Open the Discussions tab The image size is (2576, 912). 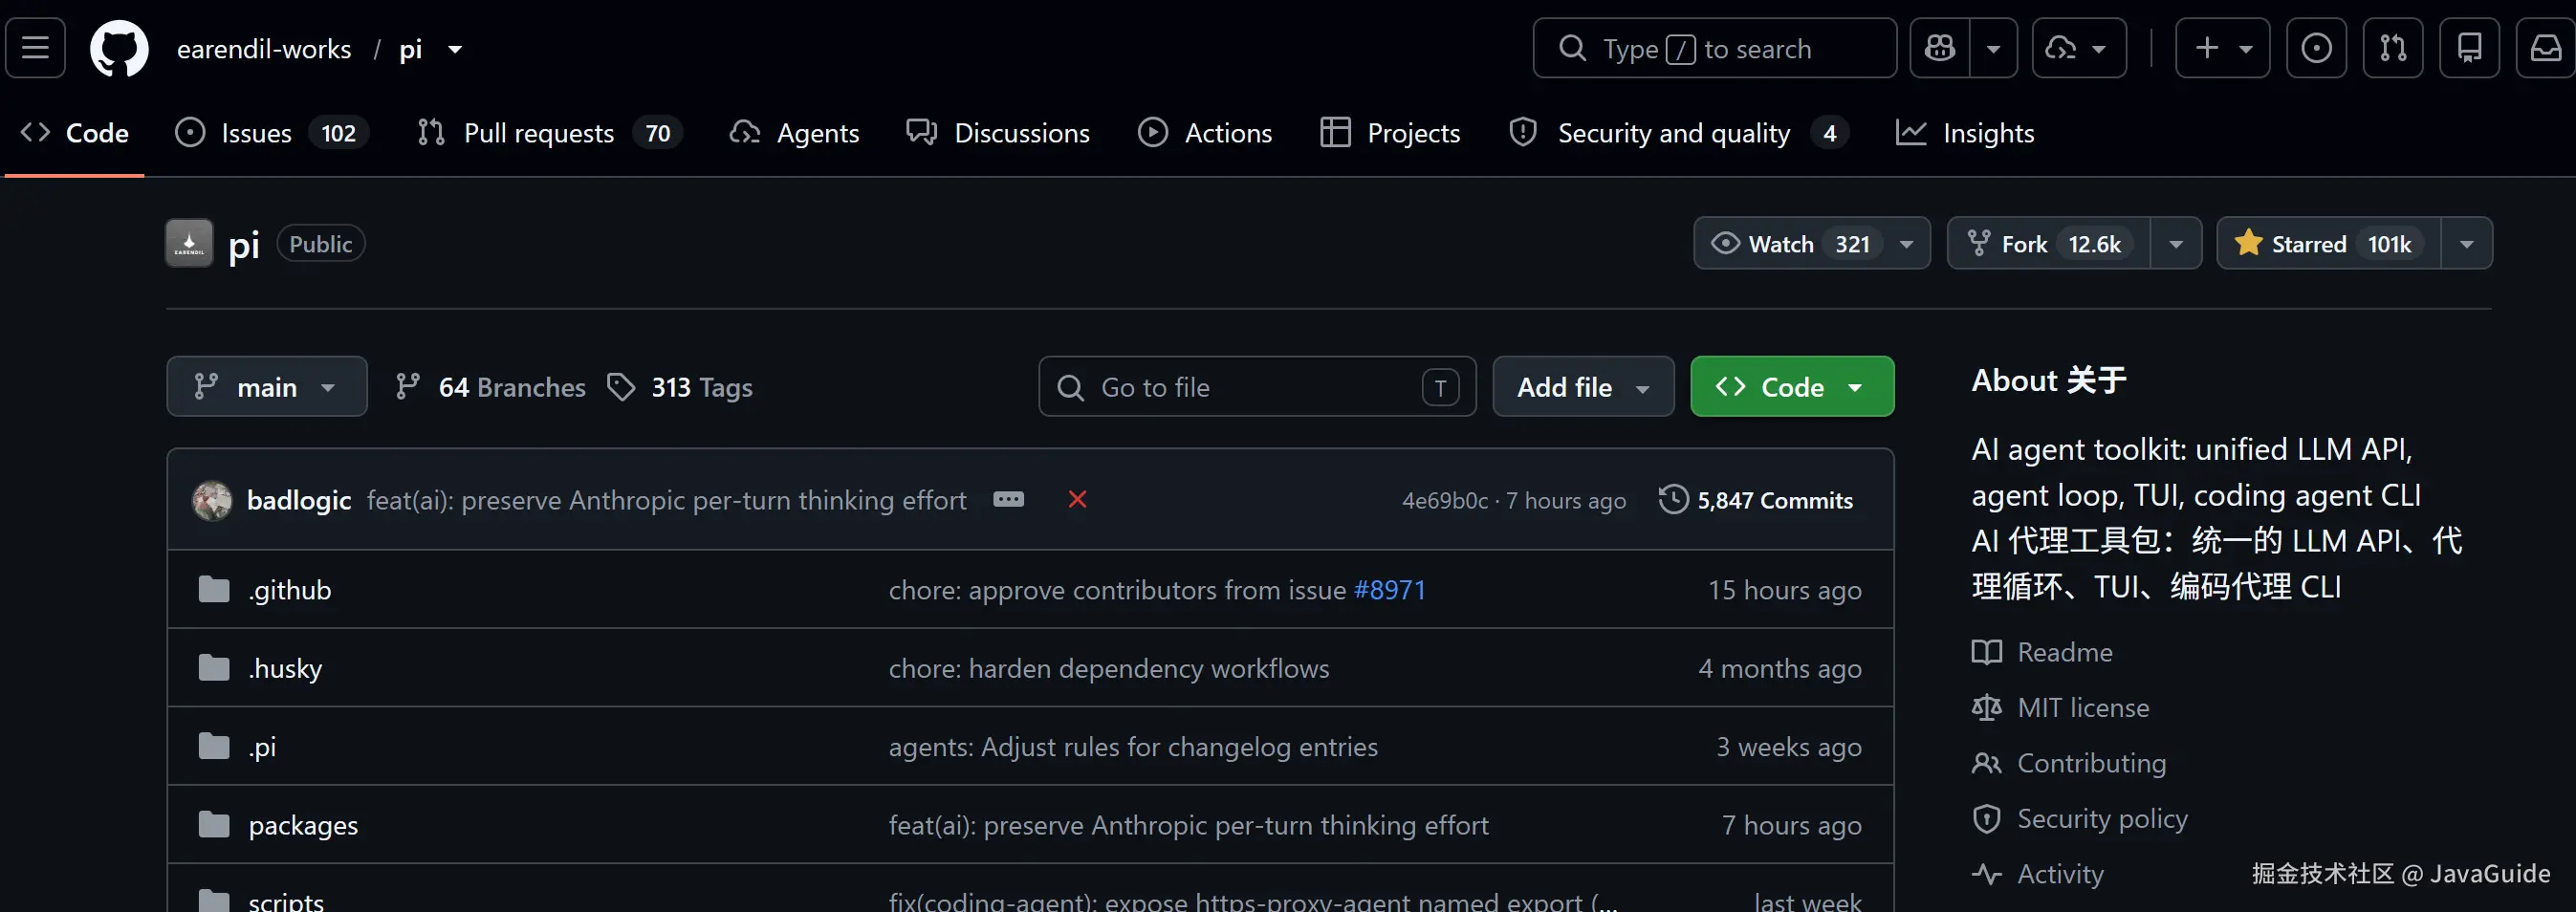[998, 133]
